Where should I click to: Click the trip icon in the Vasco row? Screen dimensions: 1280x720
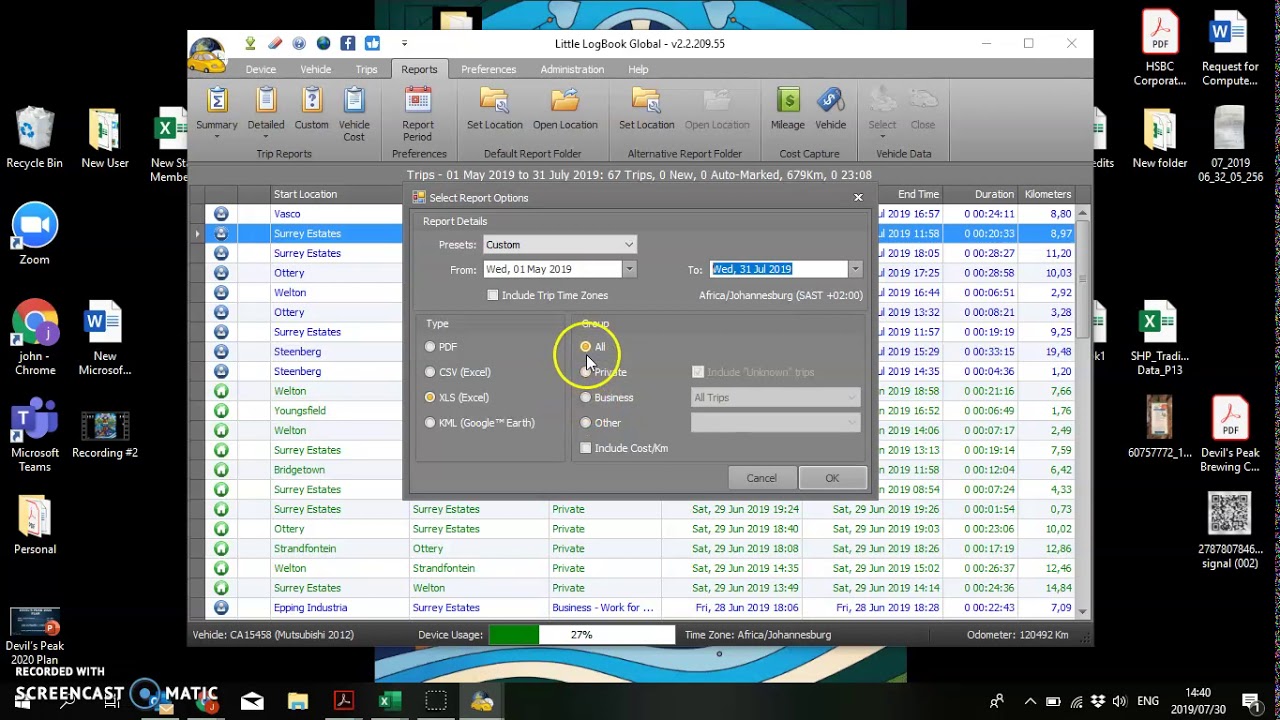221,214
